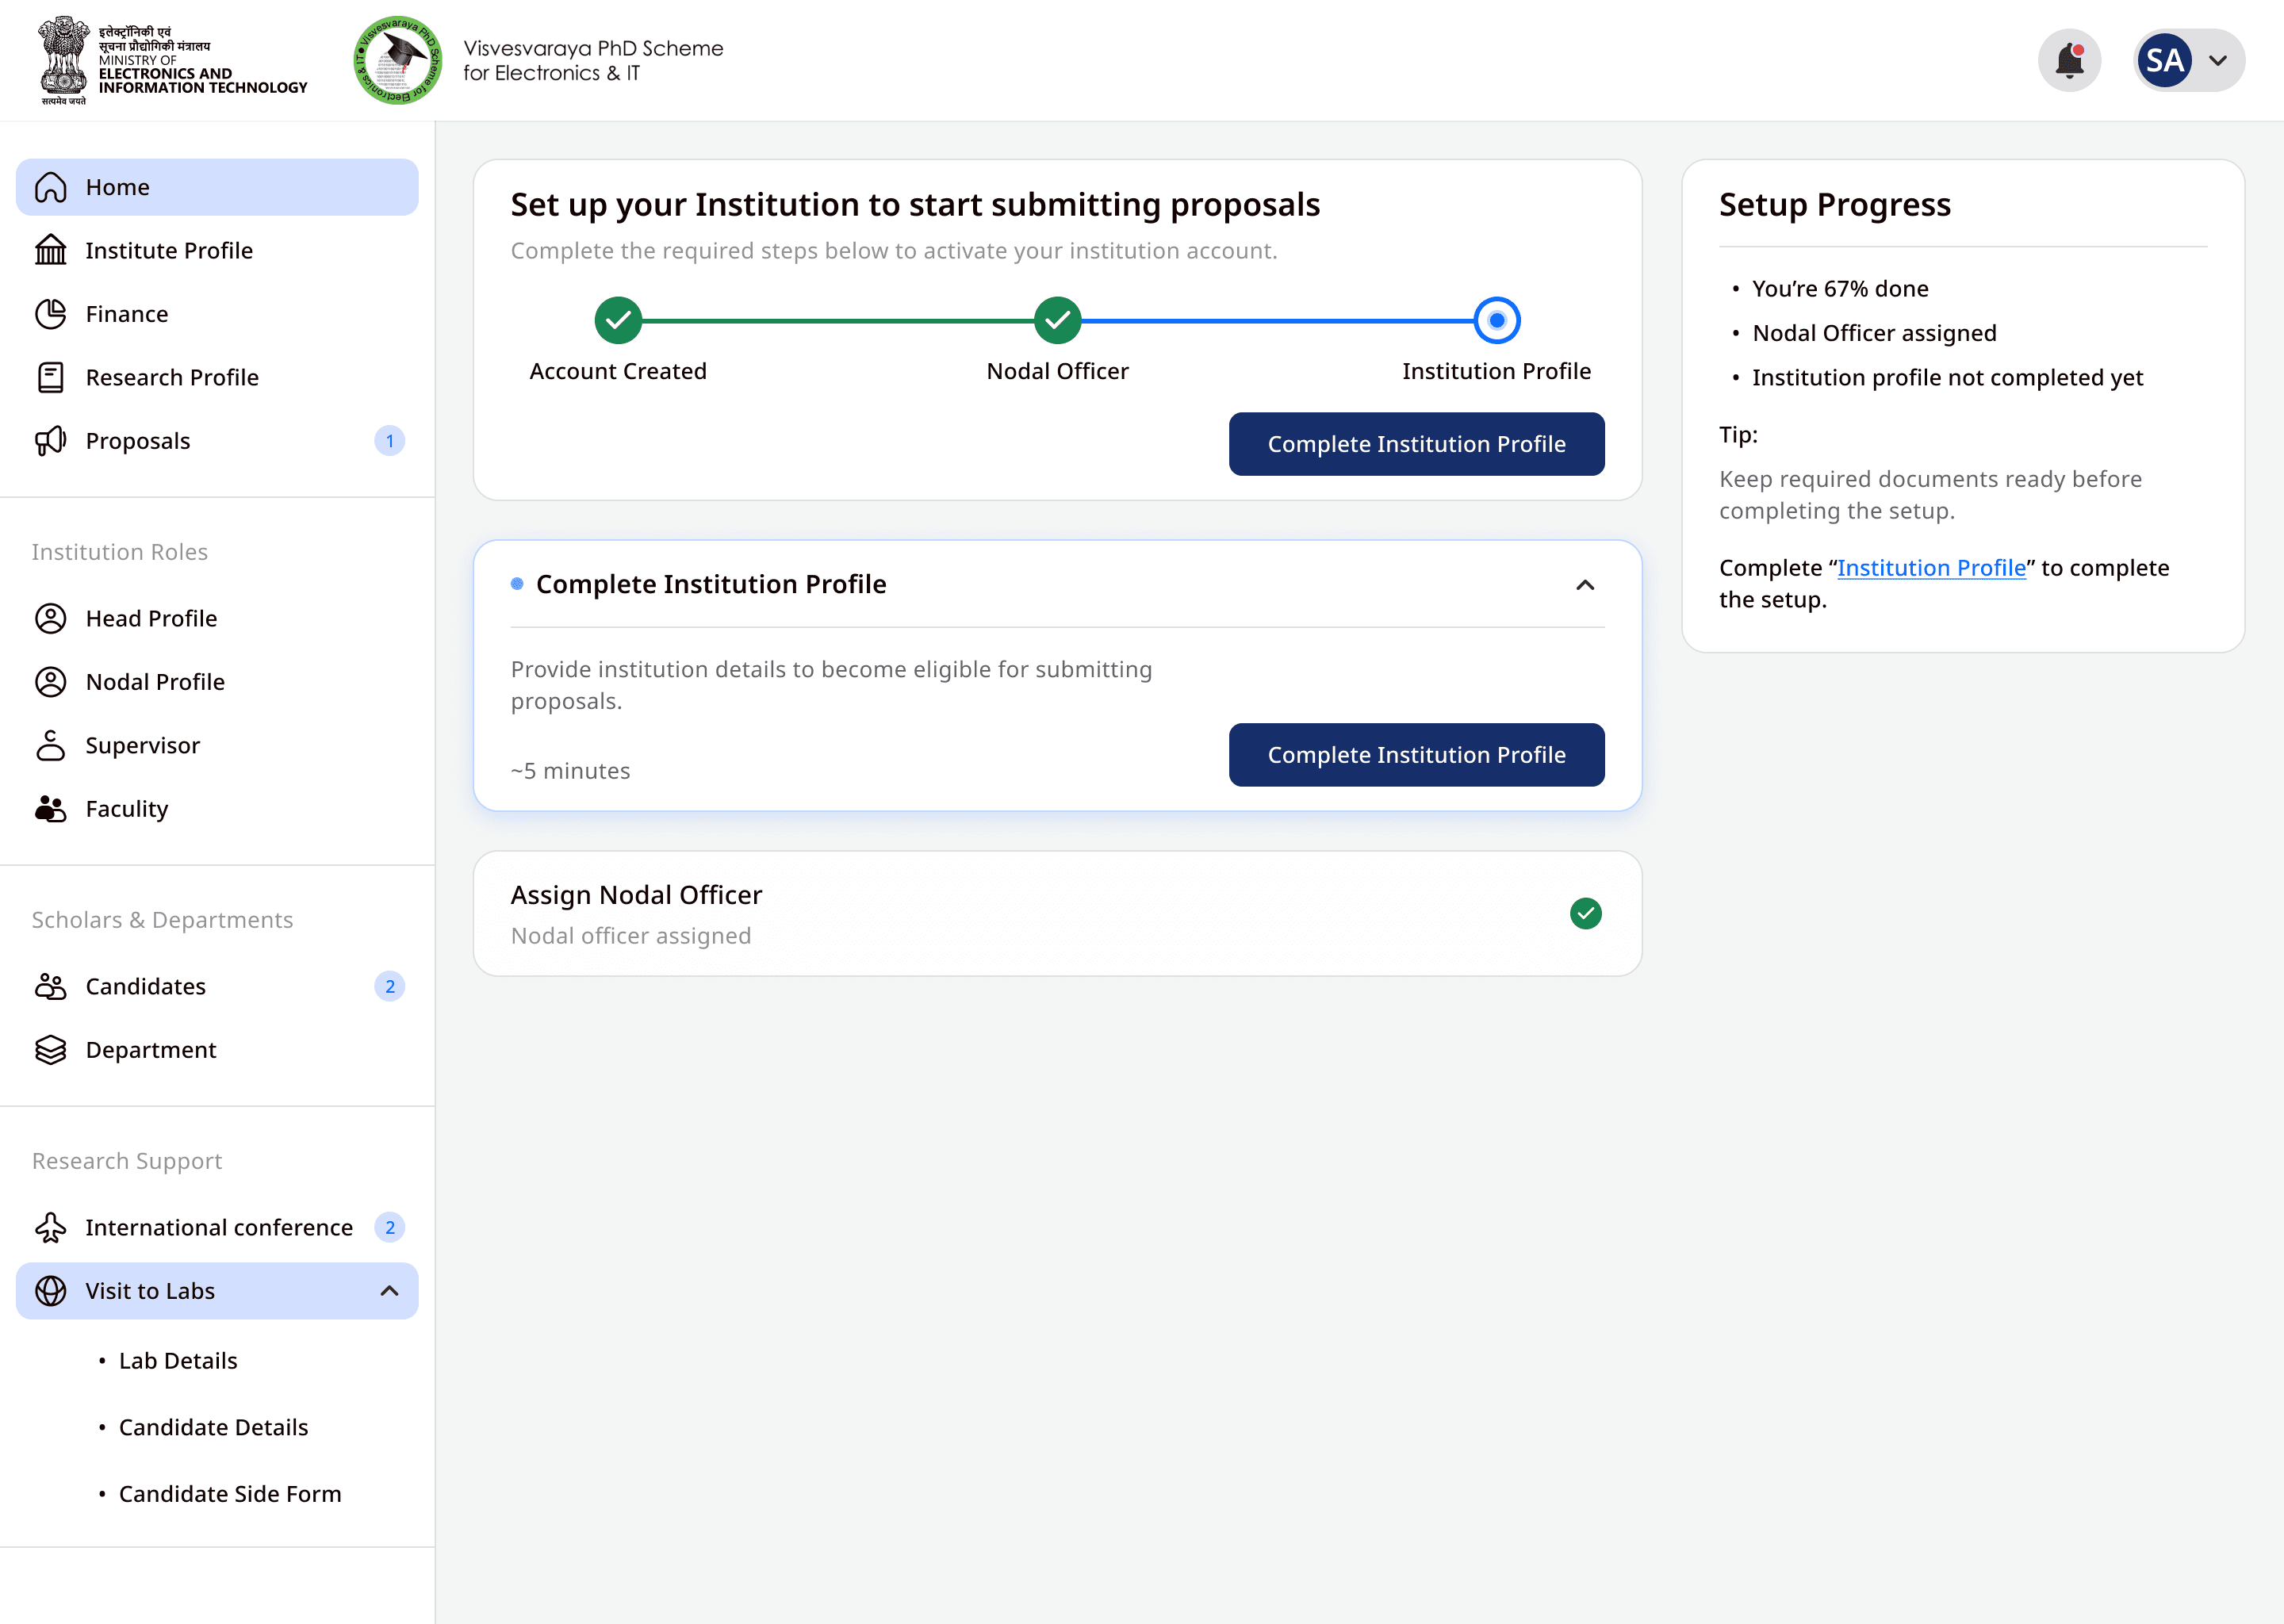
Task: Follow the Institution Profile link in Setup Progress
Action: (1931, 568)
